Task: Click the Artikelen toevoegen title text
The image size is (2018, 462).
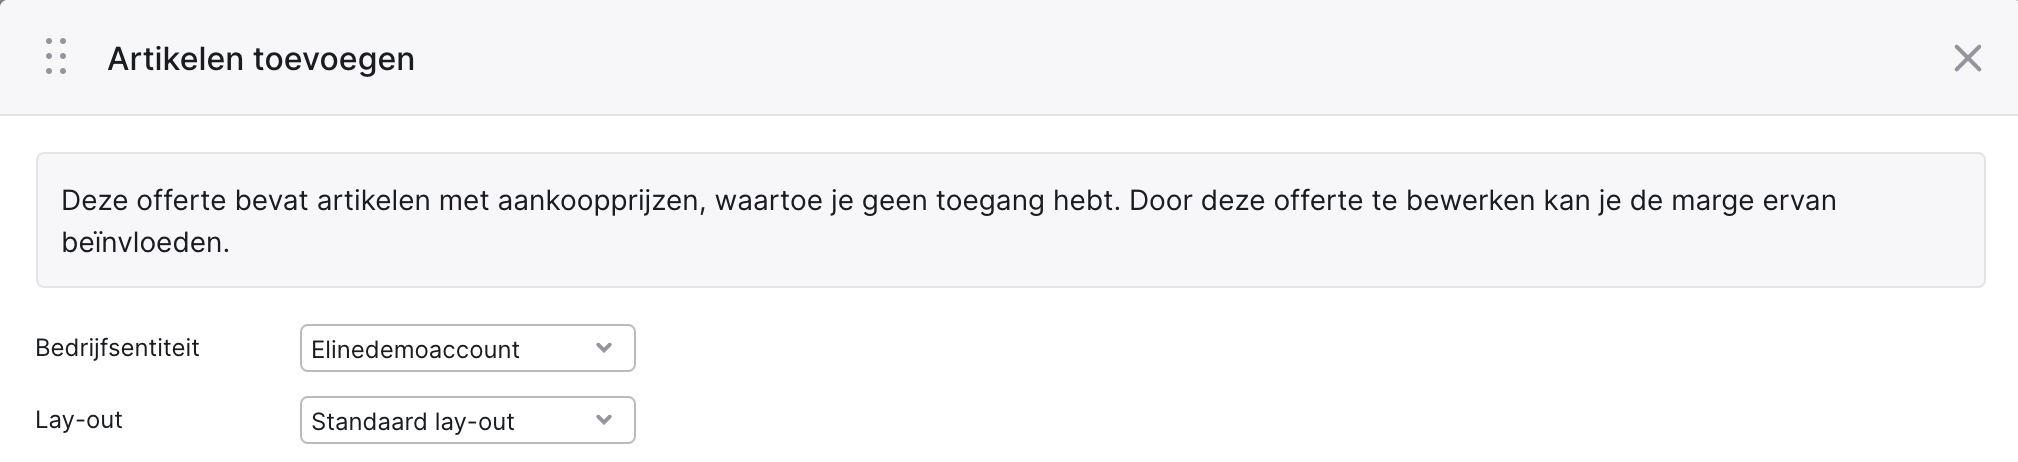Action: tap(261, 59)
